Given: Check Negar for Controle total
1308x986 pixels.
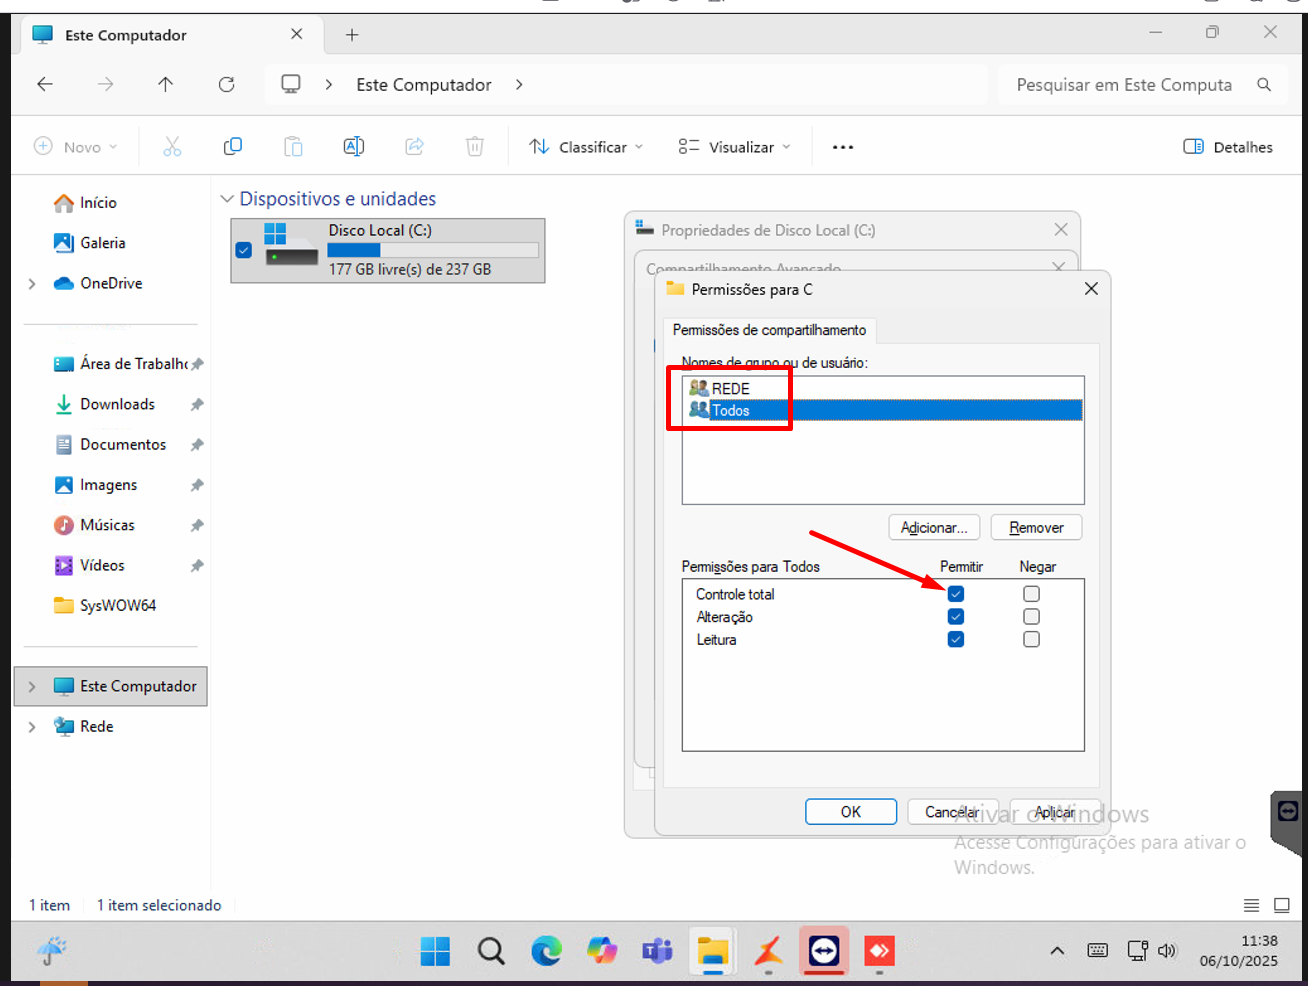Looking at the screenshot, I should coord(1031,594).
